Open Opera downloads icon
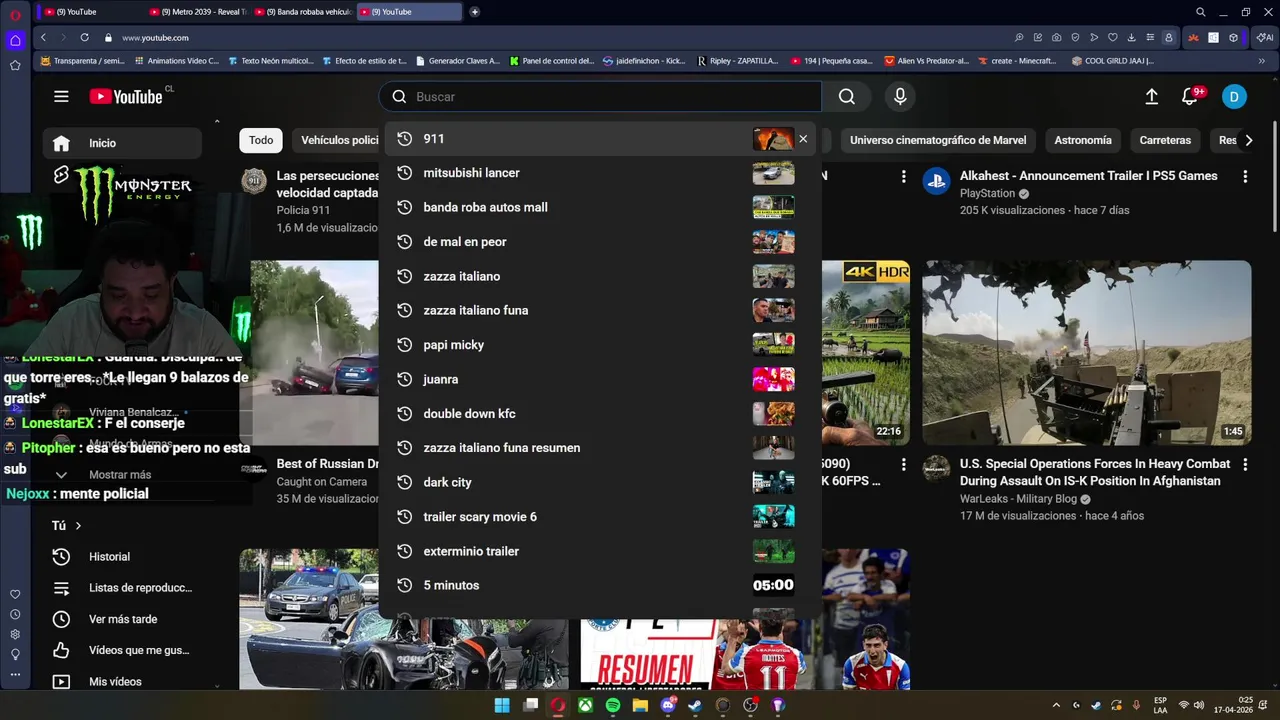This screenshot has height=720, width=1280. pyautogui.click(x=1131, y=37)
